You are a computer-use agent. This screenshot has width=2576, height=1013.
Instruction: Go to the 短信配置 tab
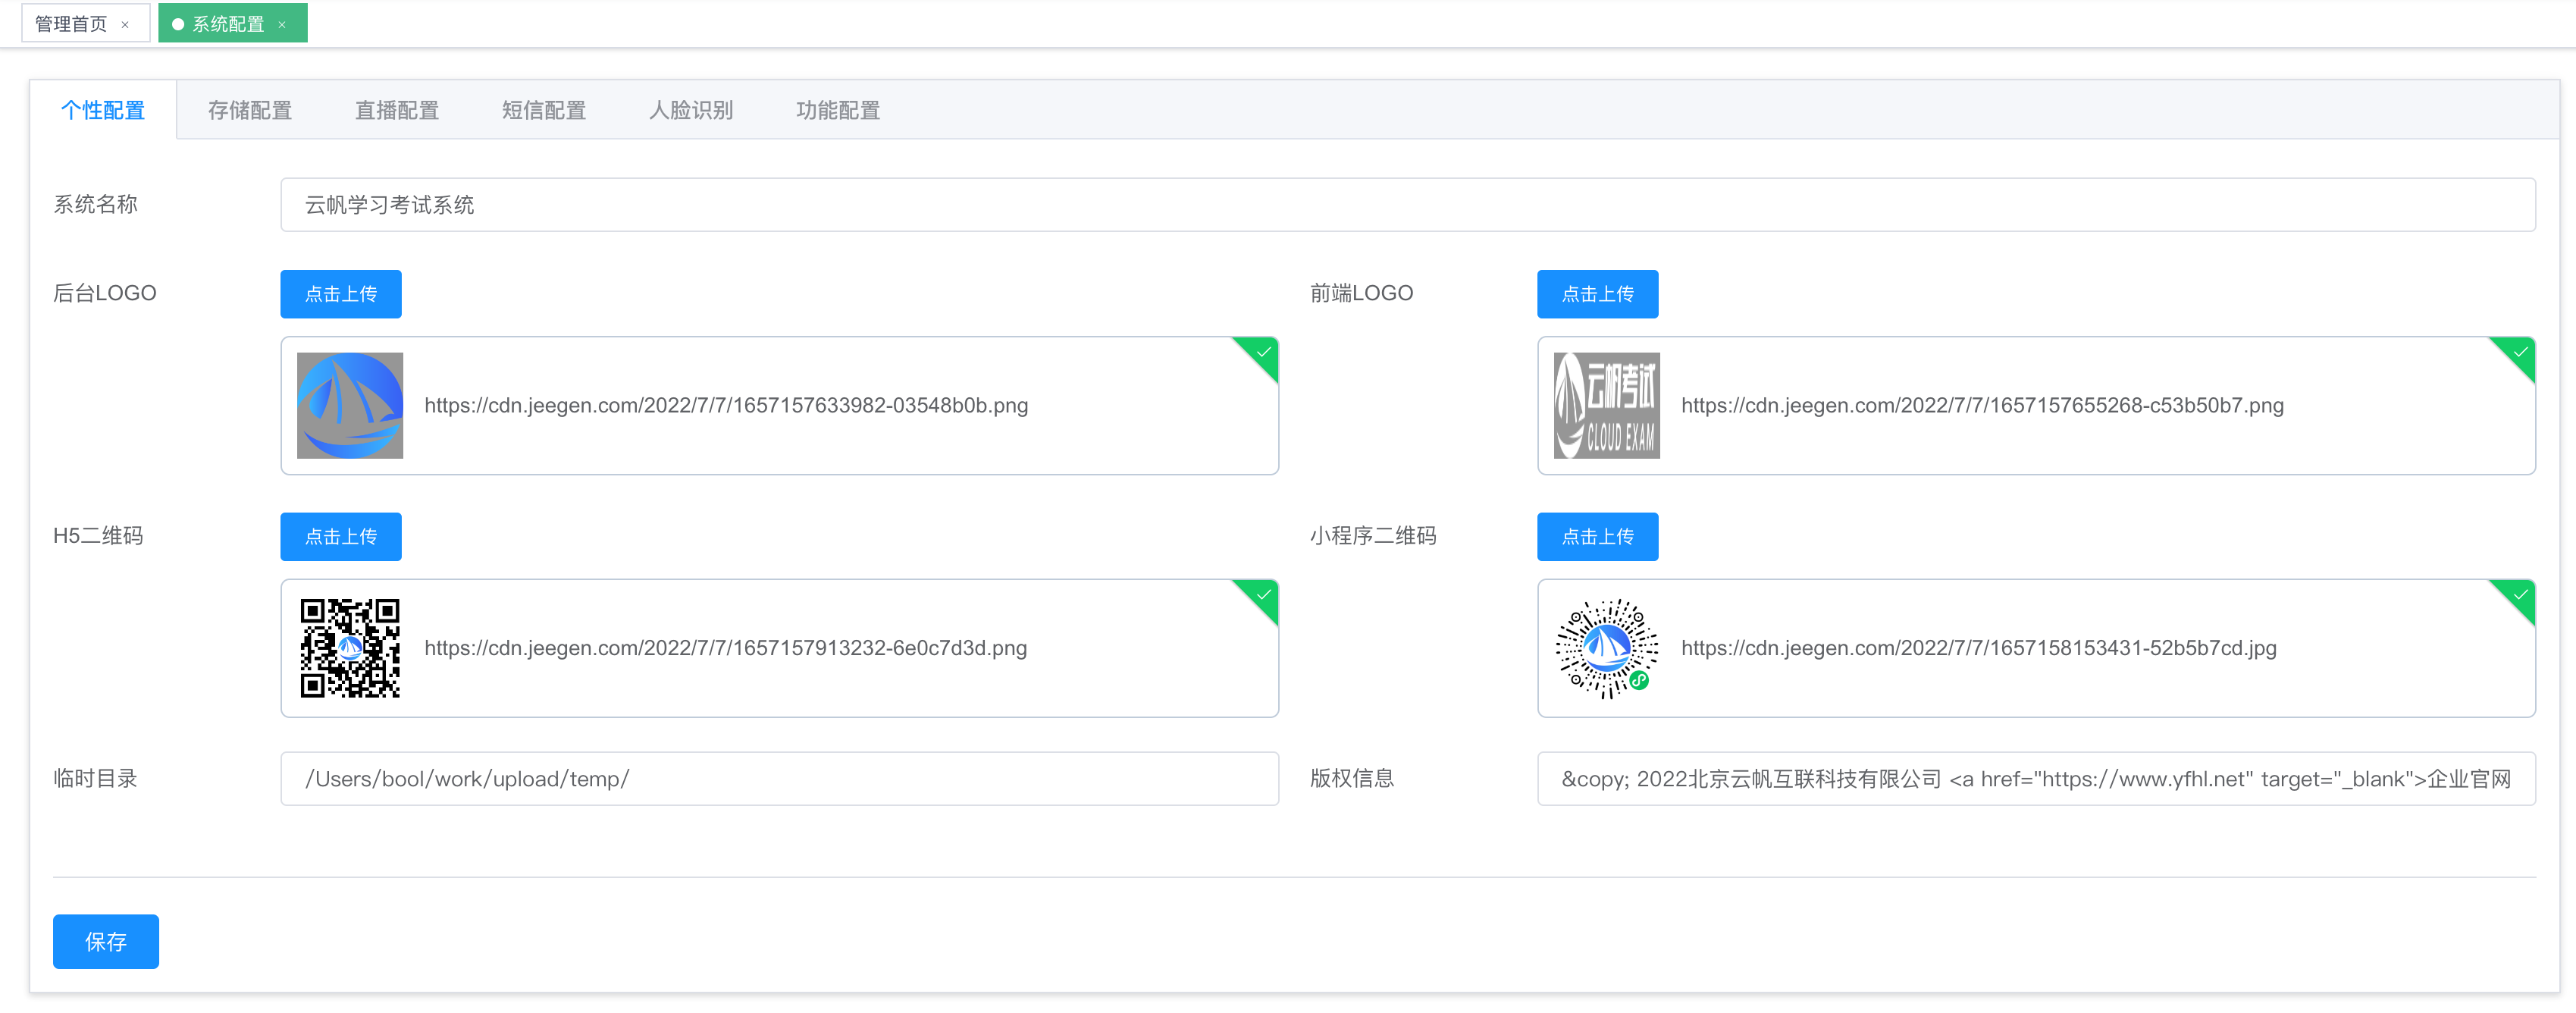click(544, 110)
